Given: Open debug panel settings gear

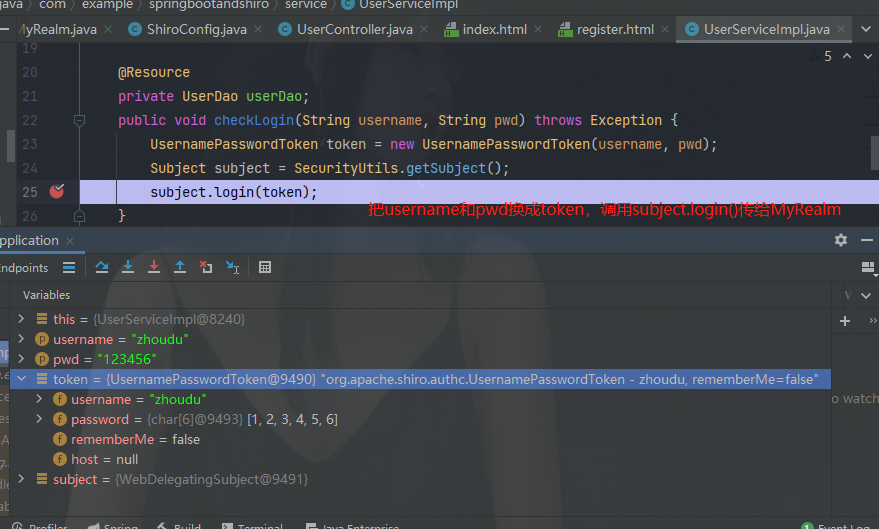Looking at the screenshot, I should (841, 240).
